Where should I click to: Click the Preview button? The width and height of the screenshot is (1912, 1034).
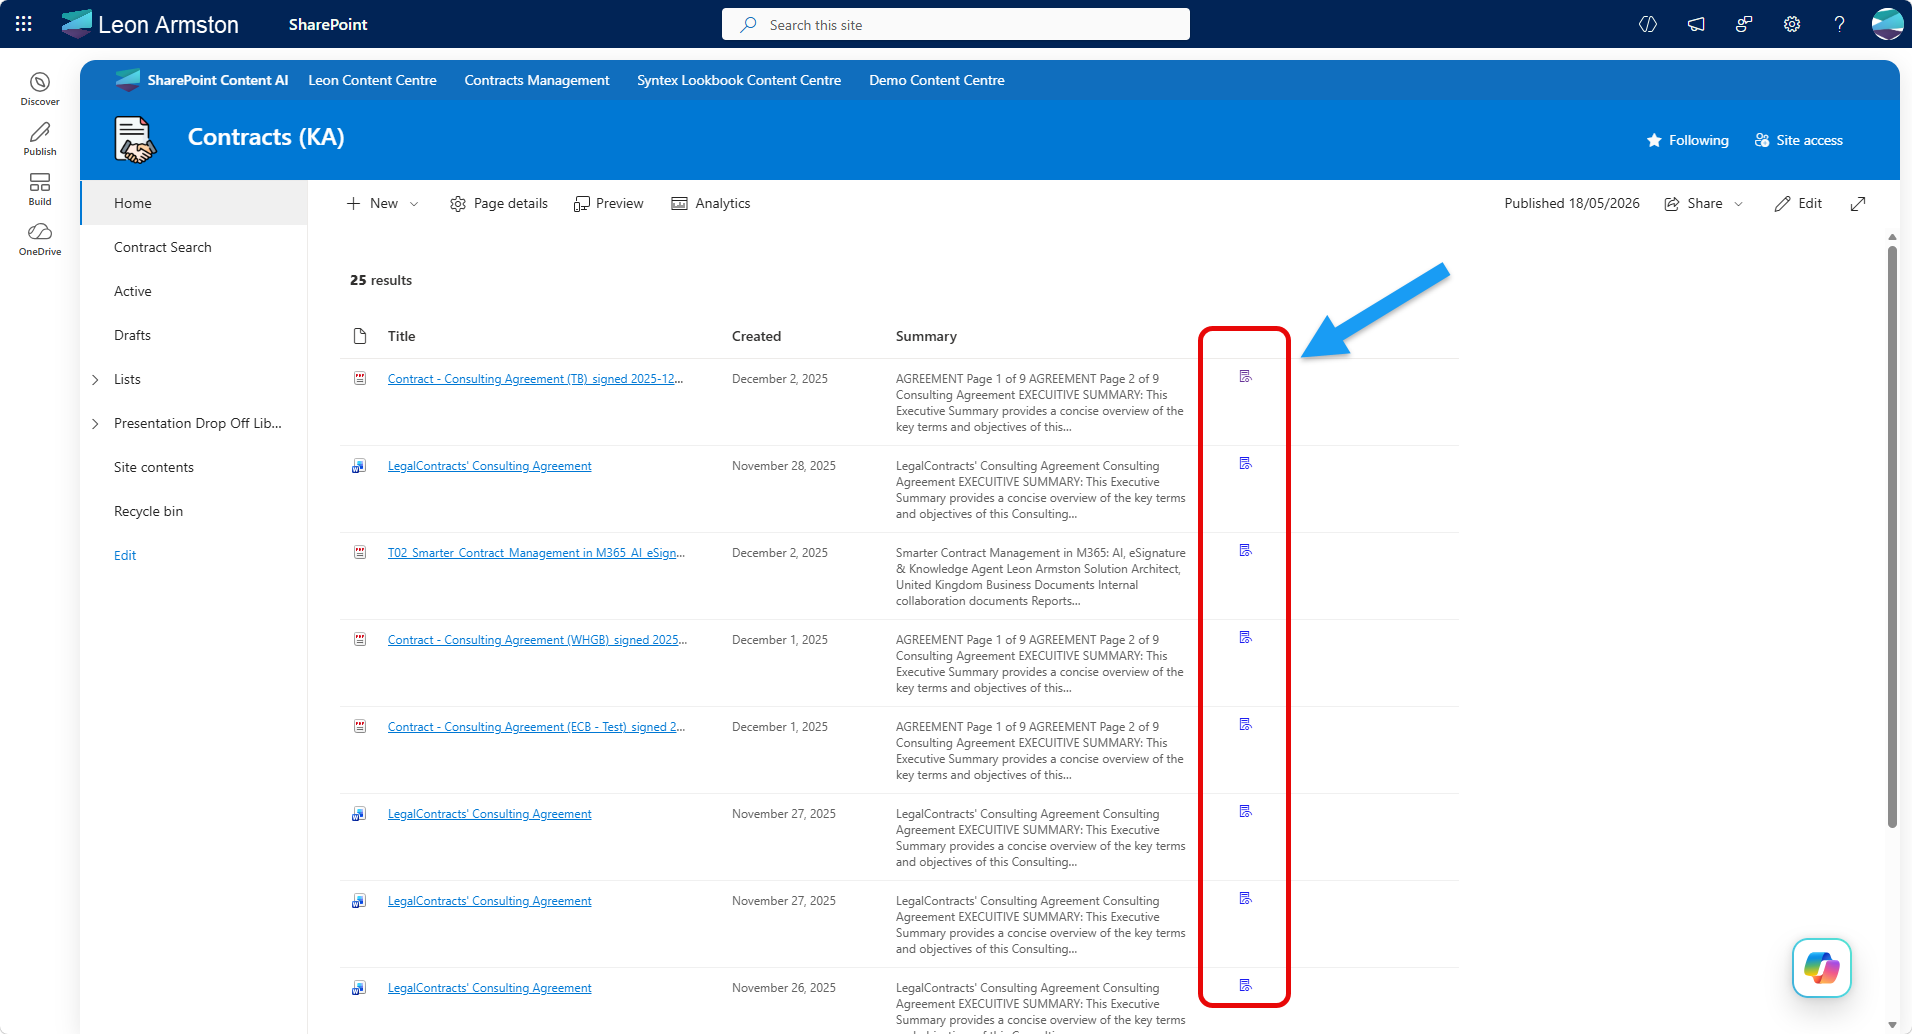[609, 203]
